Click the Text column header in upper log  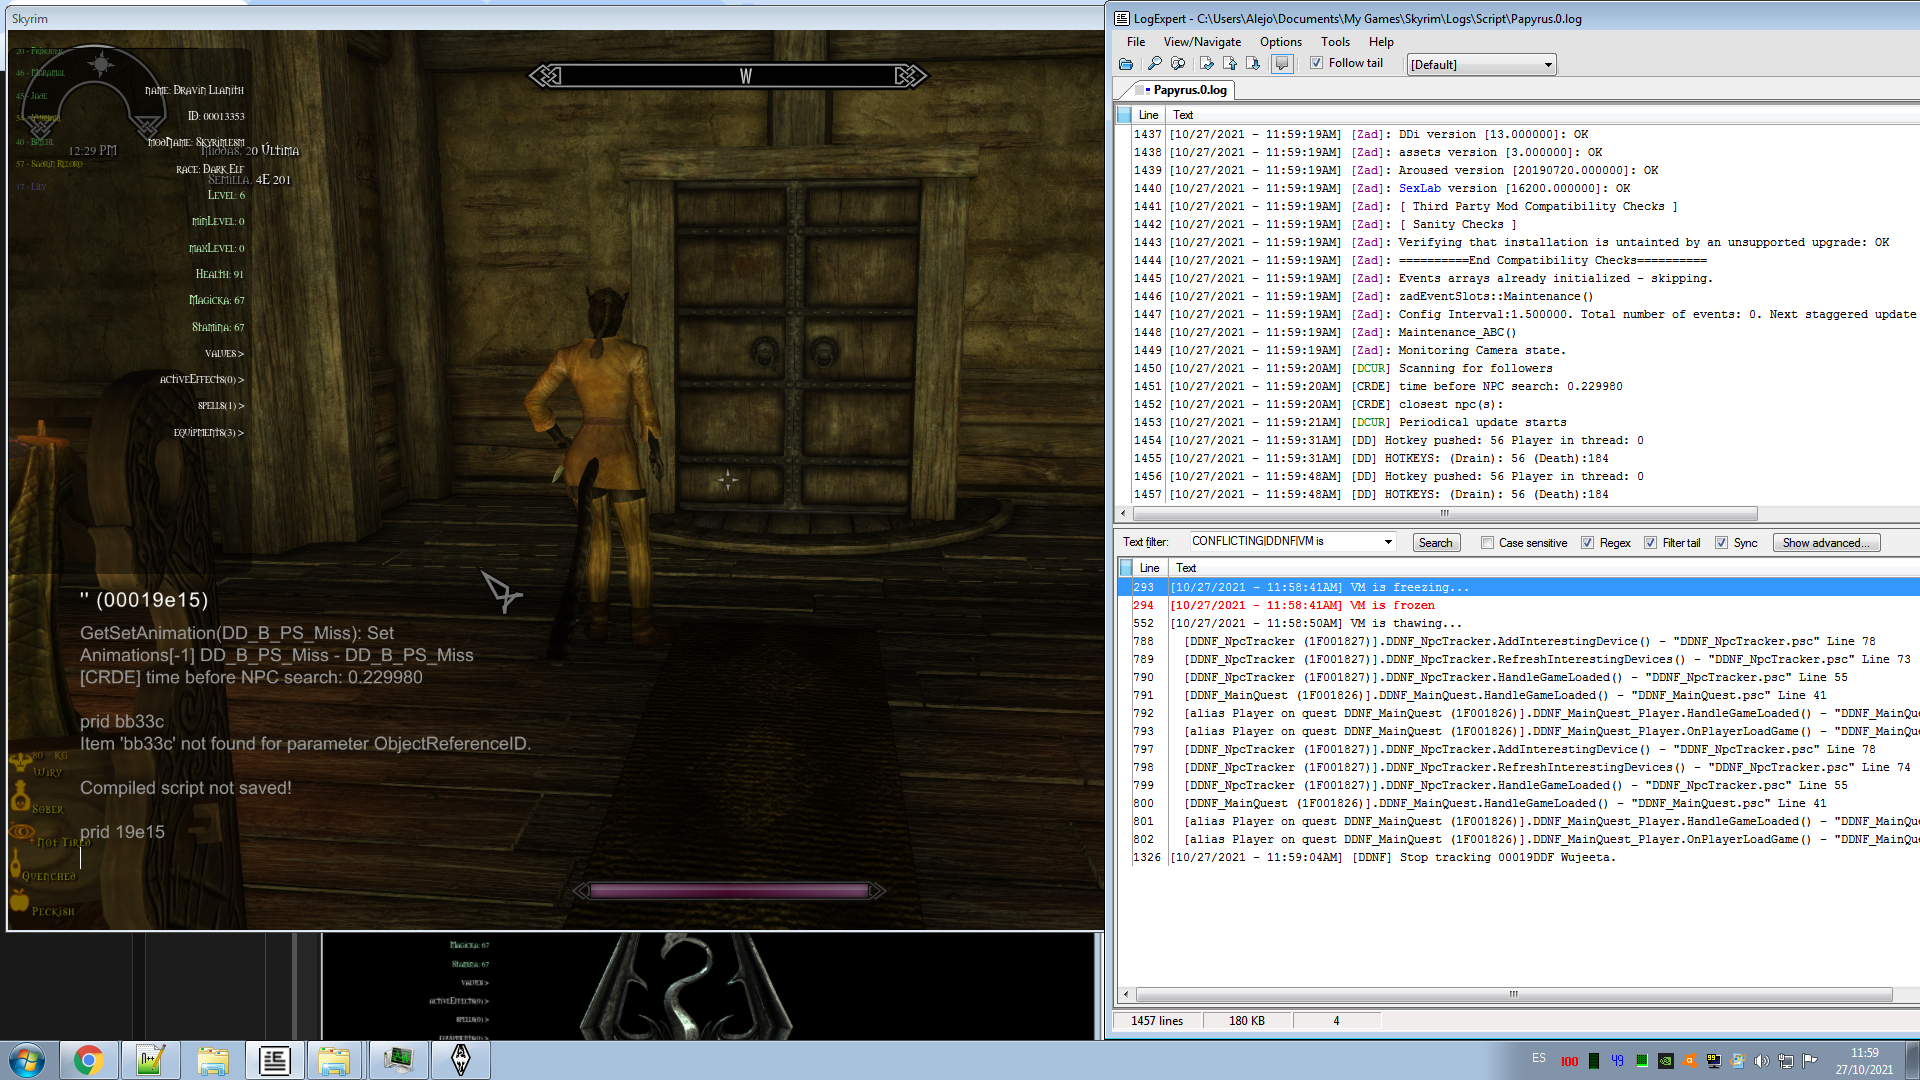coord(1183,115)
